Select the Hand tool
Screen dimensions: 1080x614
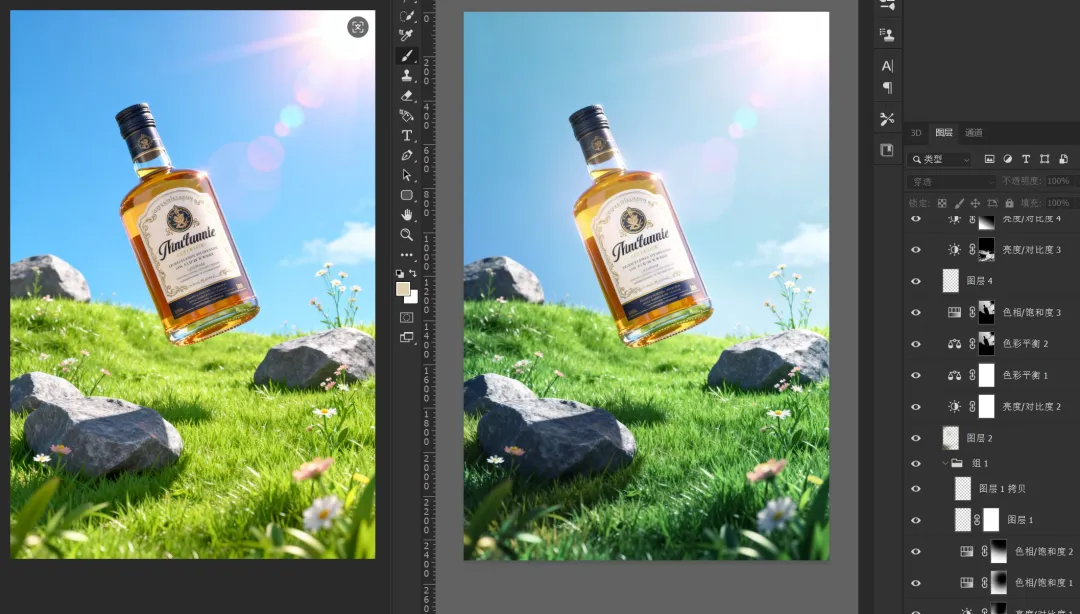point(407,214)
